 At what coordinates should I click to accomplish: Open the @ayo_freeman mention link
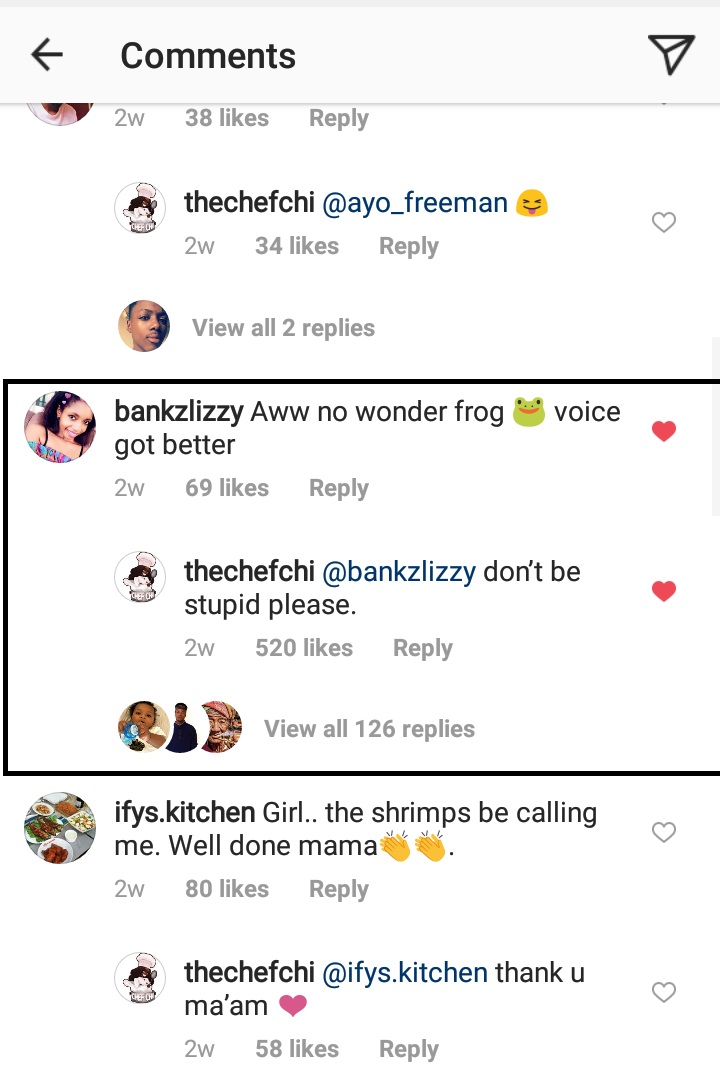[414, 204]
